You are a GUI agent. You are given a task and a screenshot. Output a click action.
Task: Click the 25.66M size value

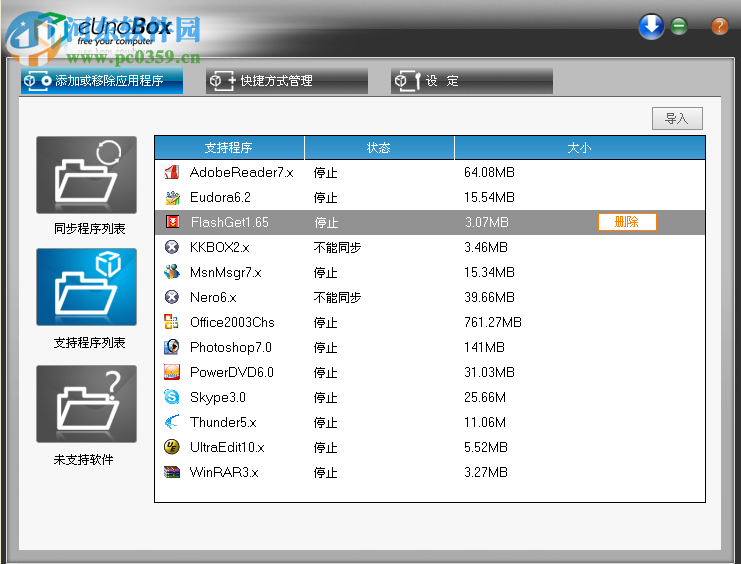coord(485,397)
